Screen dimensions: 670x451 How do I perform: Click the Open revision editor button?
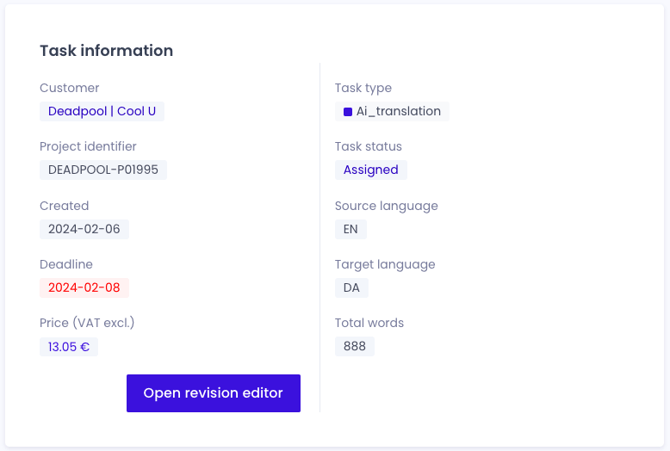pos(213,393)
